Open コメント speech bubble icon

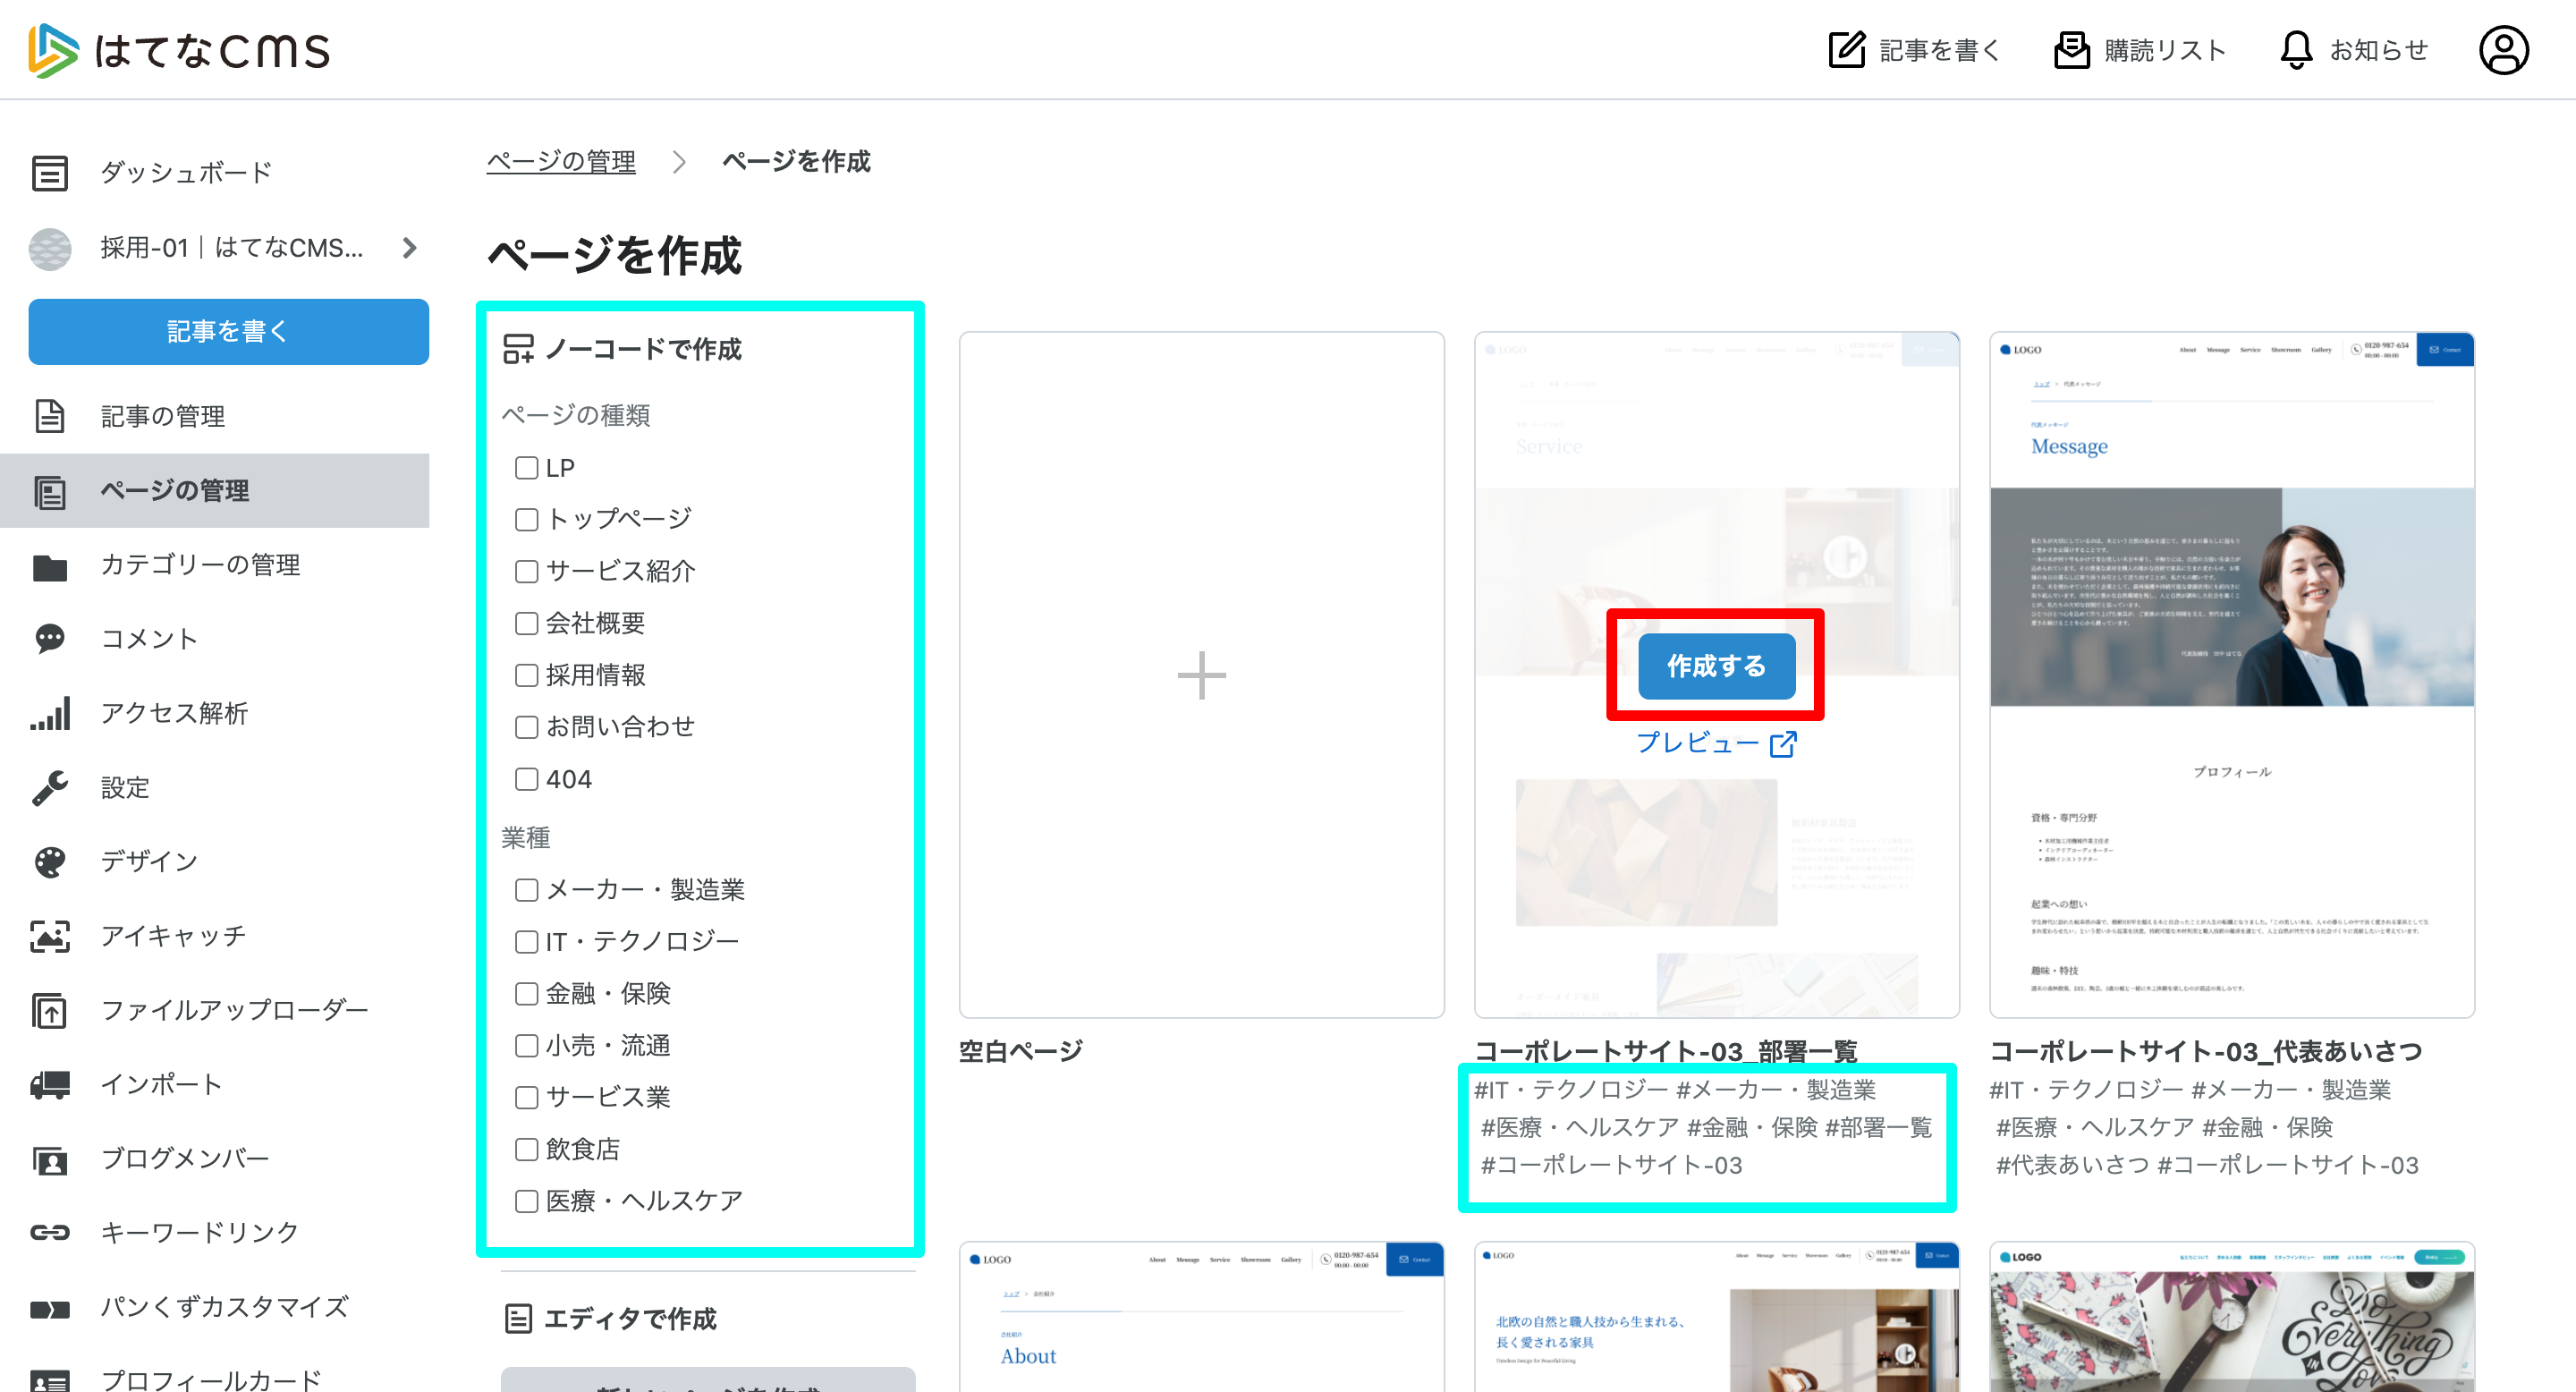click(x=50, y=638)
